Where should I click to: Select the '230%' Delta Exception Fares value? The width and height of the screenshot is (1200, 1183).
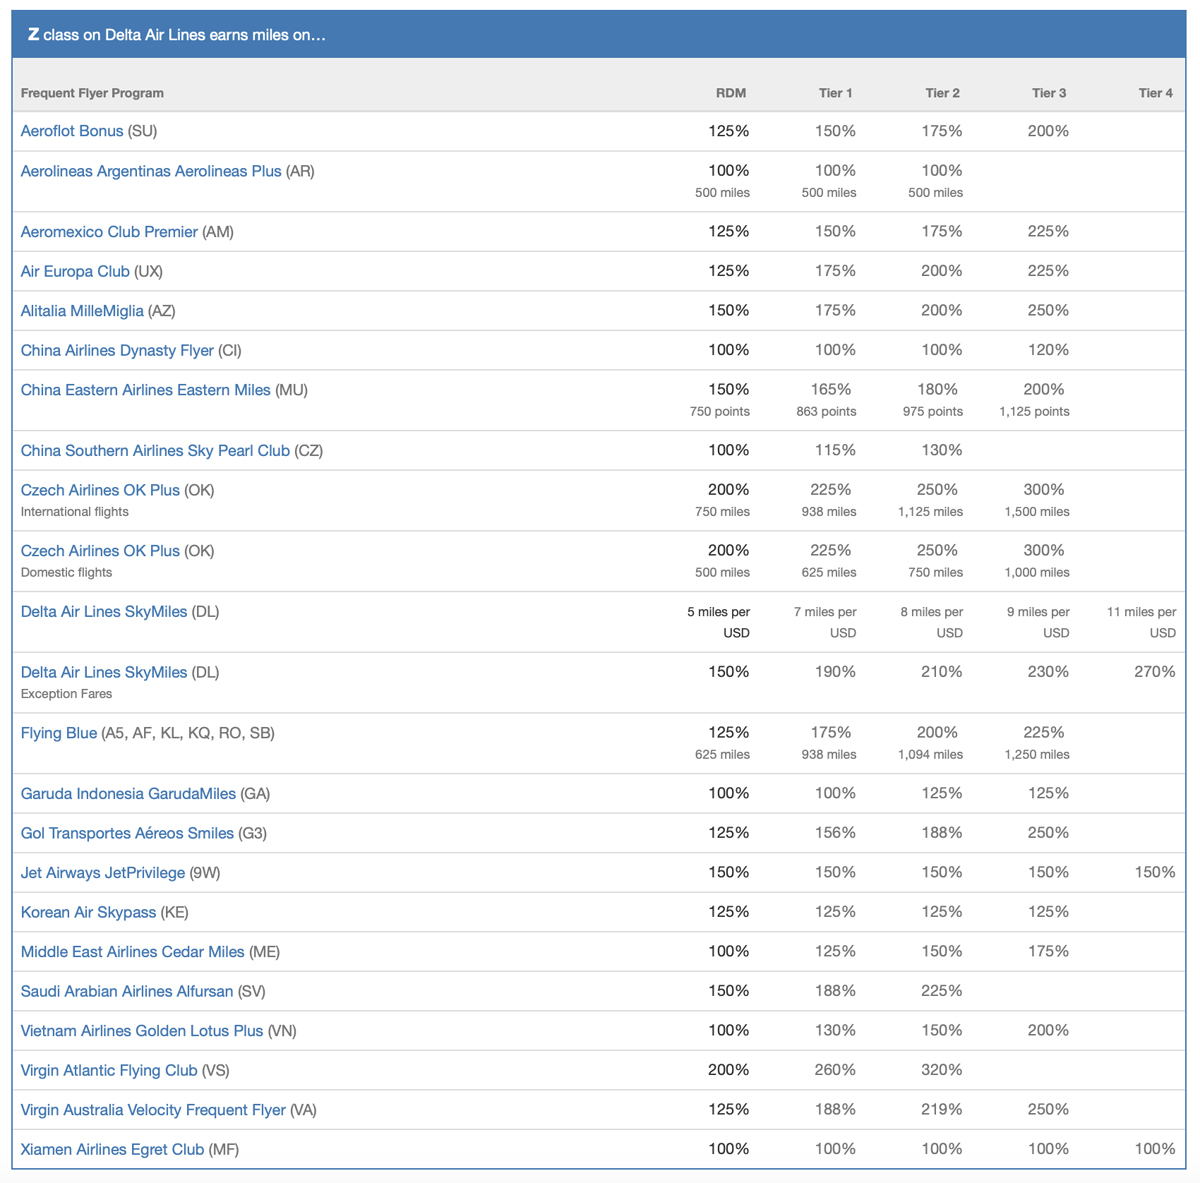point(1048,672)
